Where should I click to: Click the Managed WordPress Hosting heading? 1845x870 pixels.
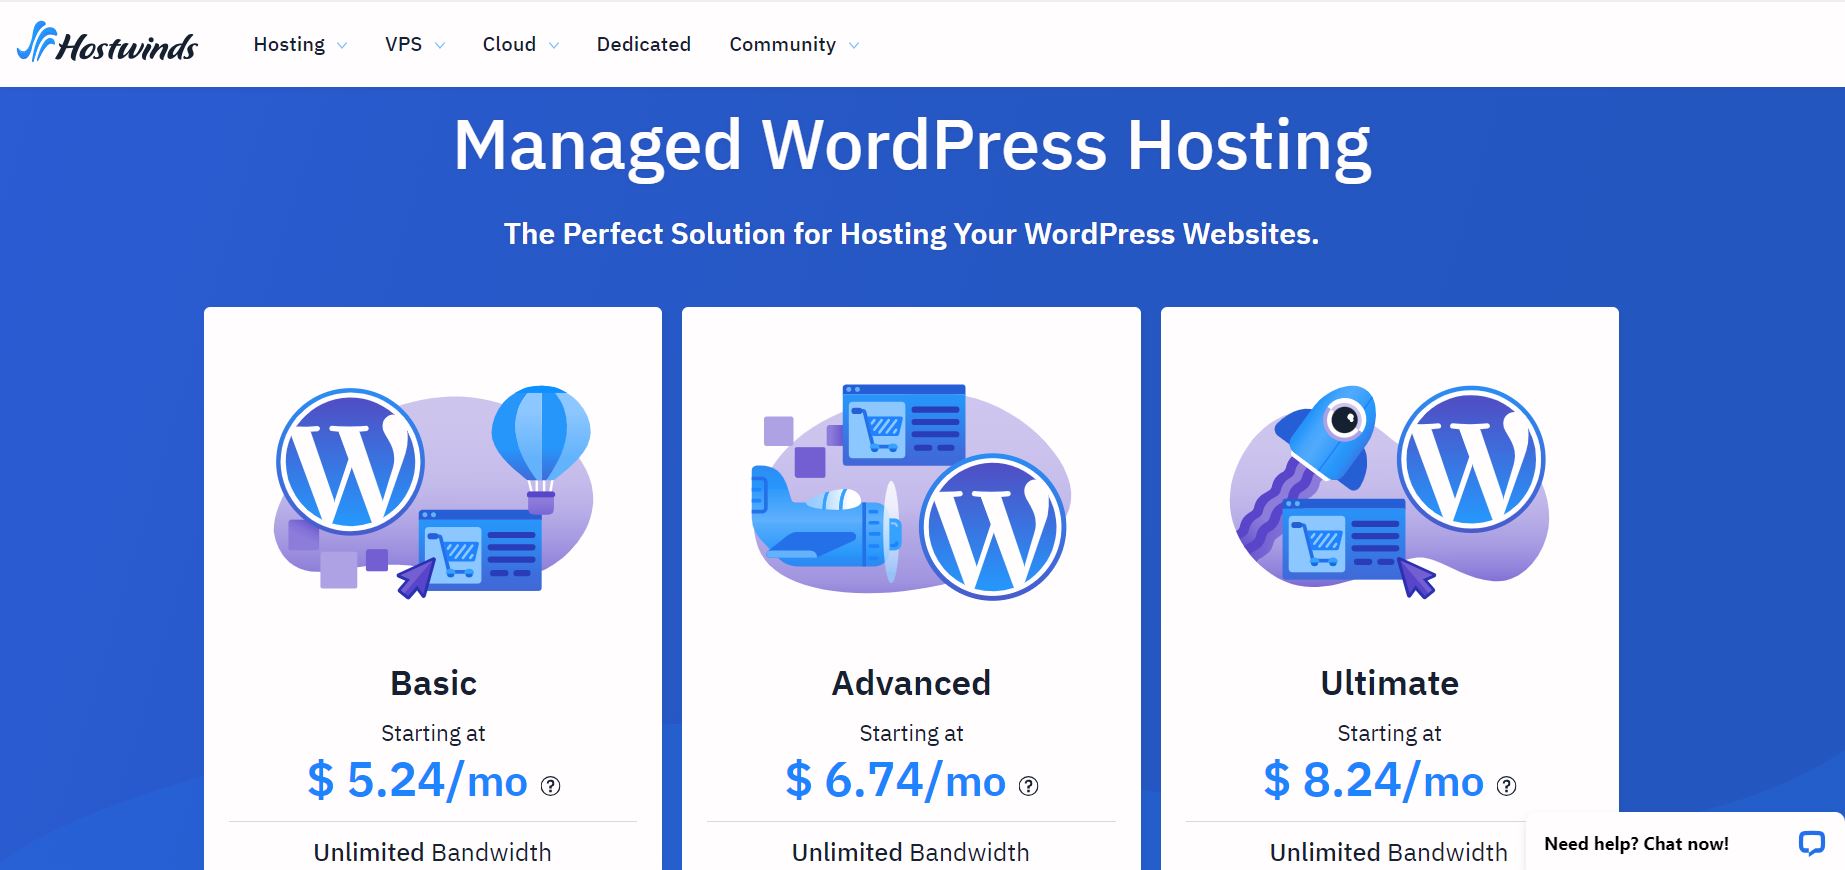tap(912, 146)
